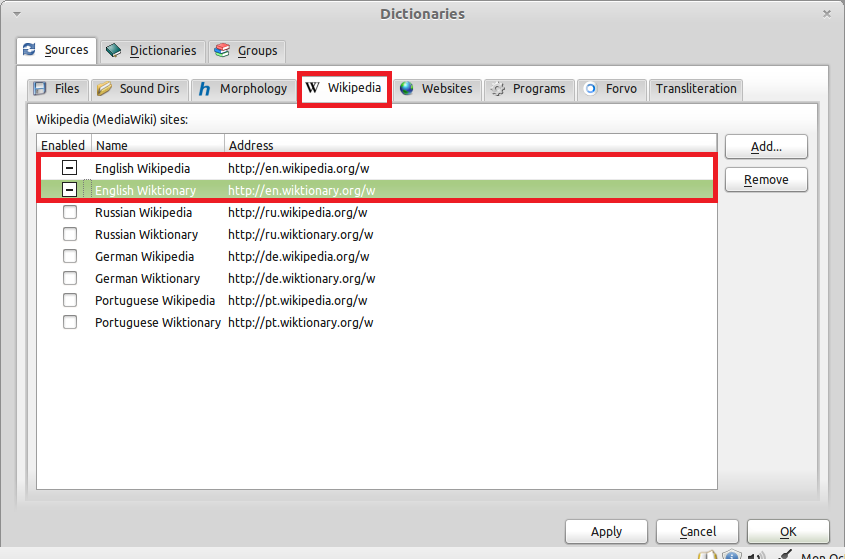Click the blue h Morphology icon
This screenshot has height=559, width=845.
(x=204, y=89)
